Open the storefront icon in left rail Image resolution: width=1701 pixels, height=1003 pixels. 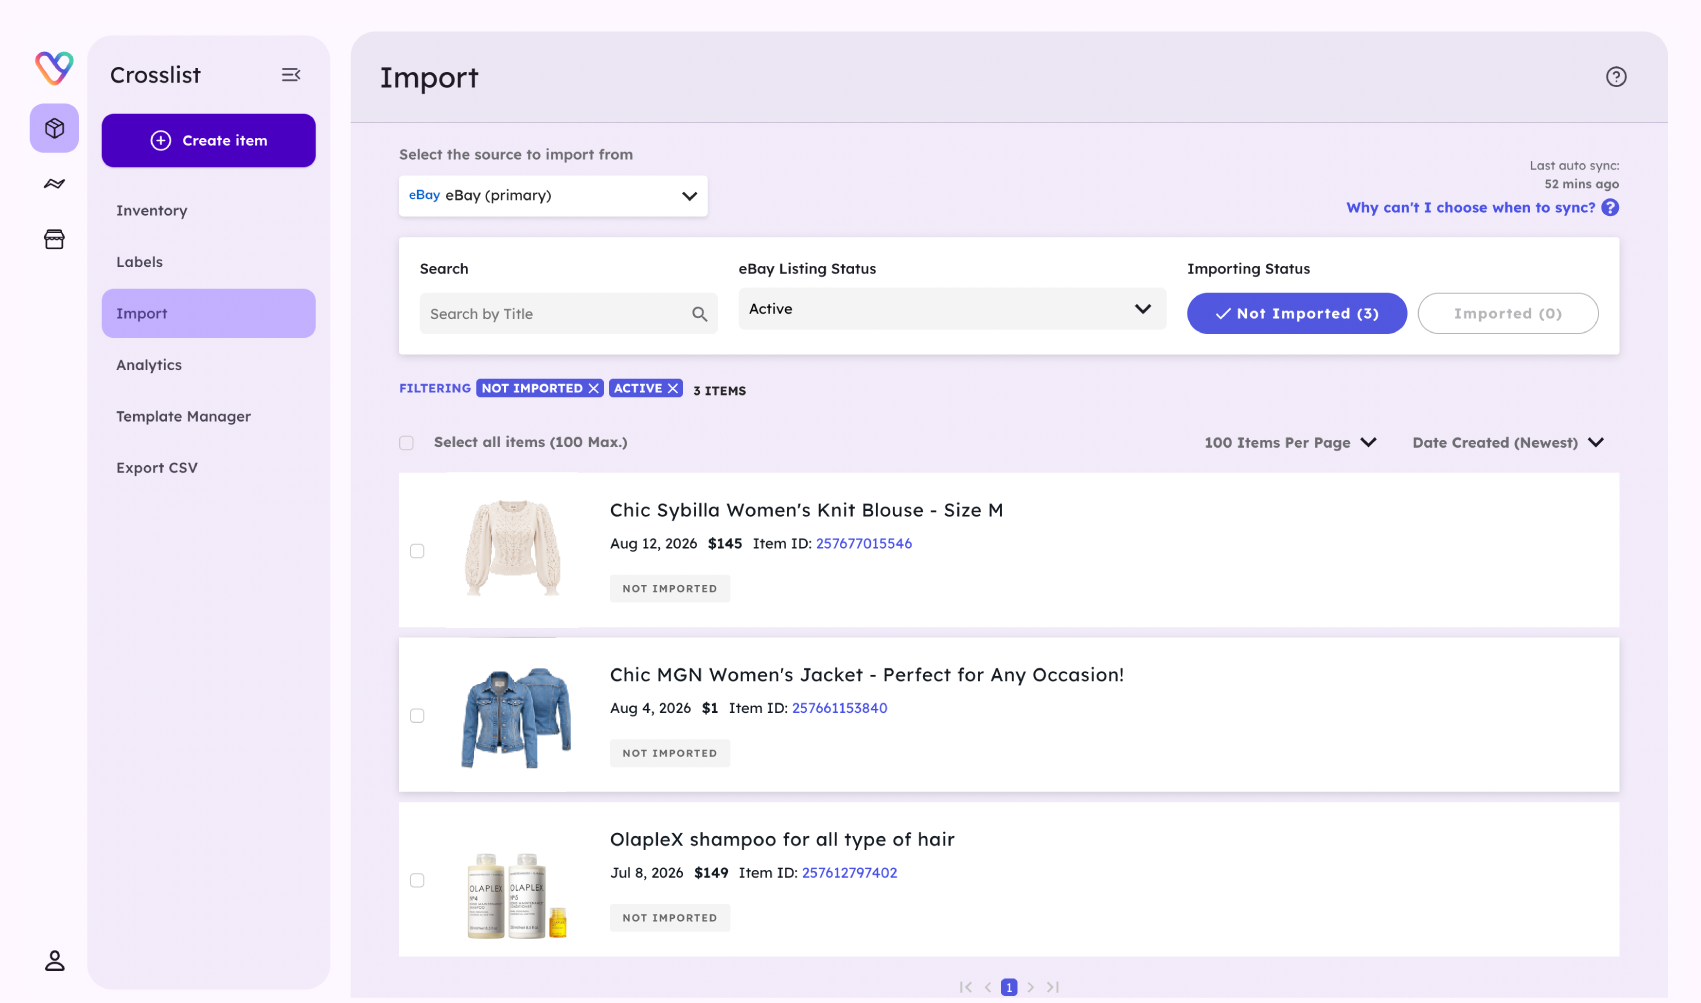54,239
